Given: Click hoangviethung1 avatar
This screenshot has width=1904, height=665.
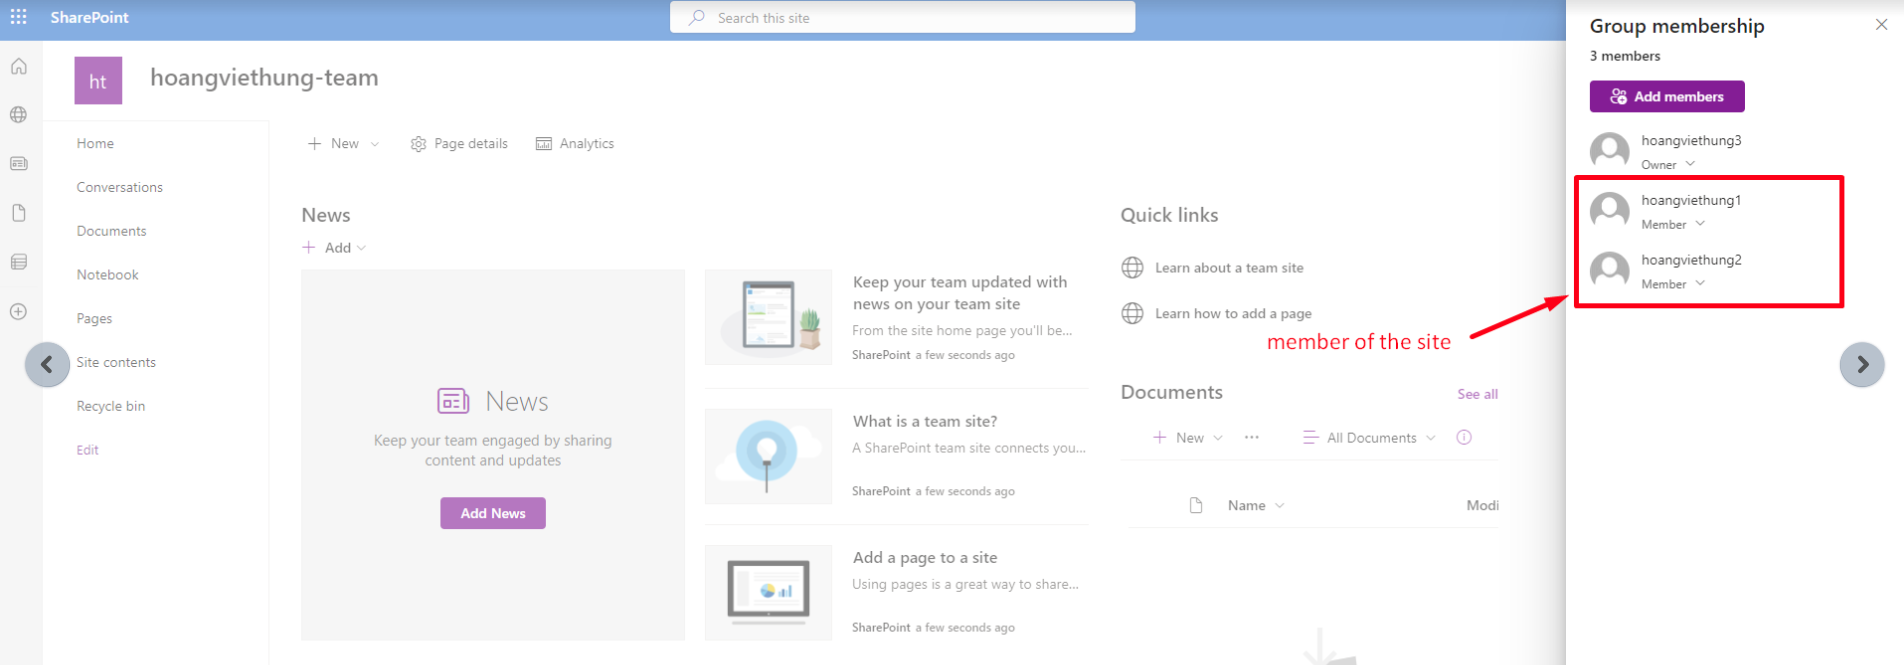Looking at the screenshot, I should tap(1609, 211).
